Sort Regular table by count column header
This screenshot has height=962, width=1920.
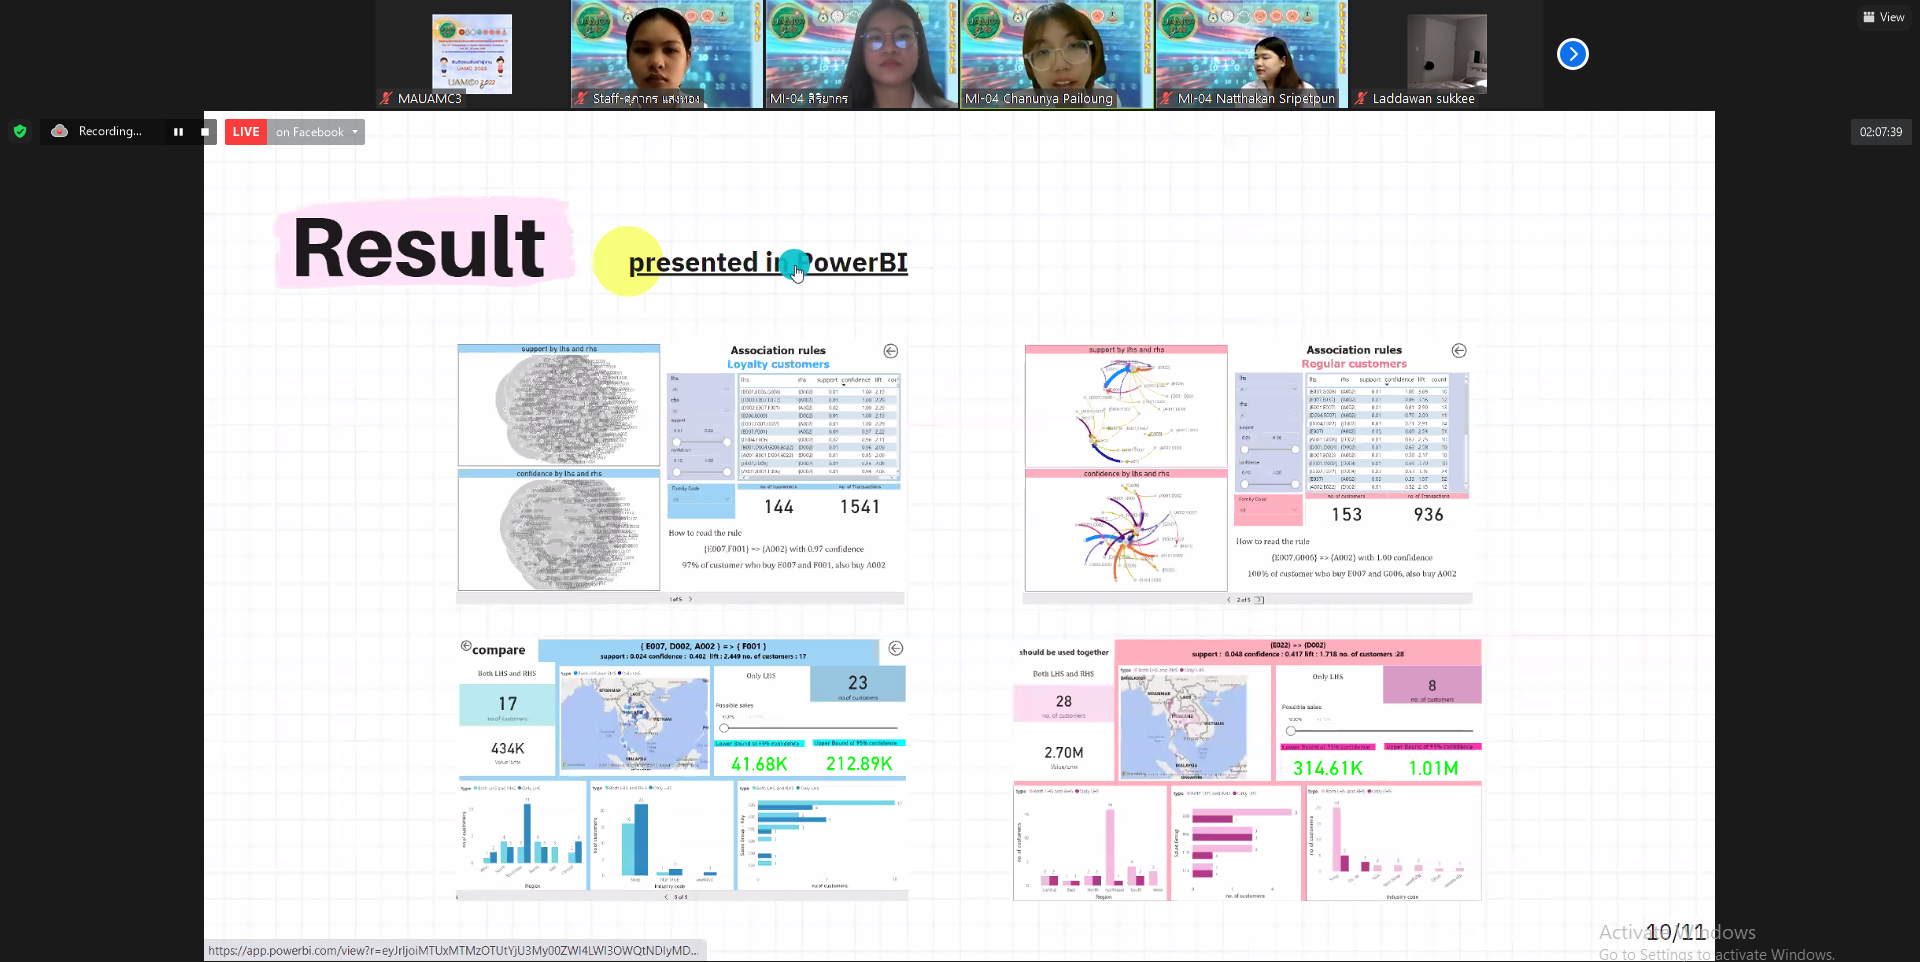(1439, 380)
